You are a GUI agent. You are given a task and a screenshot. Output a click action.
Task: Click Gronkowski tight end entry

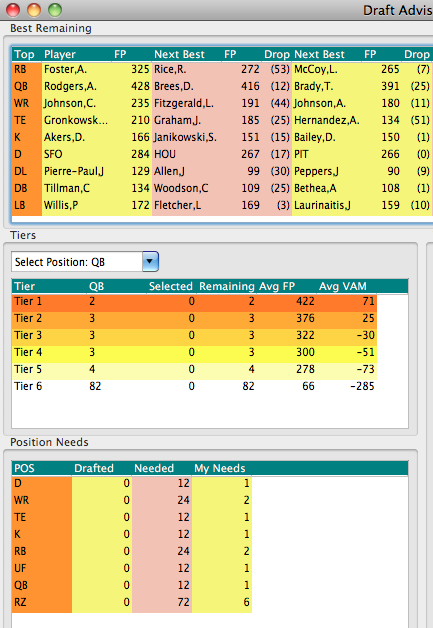(x=76, y=120)
